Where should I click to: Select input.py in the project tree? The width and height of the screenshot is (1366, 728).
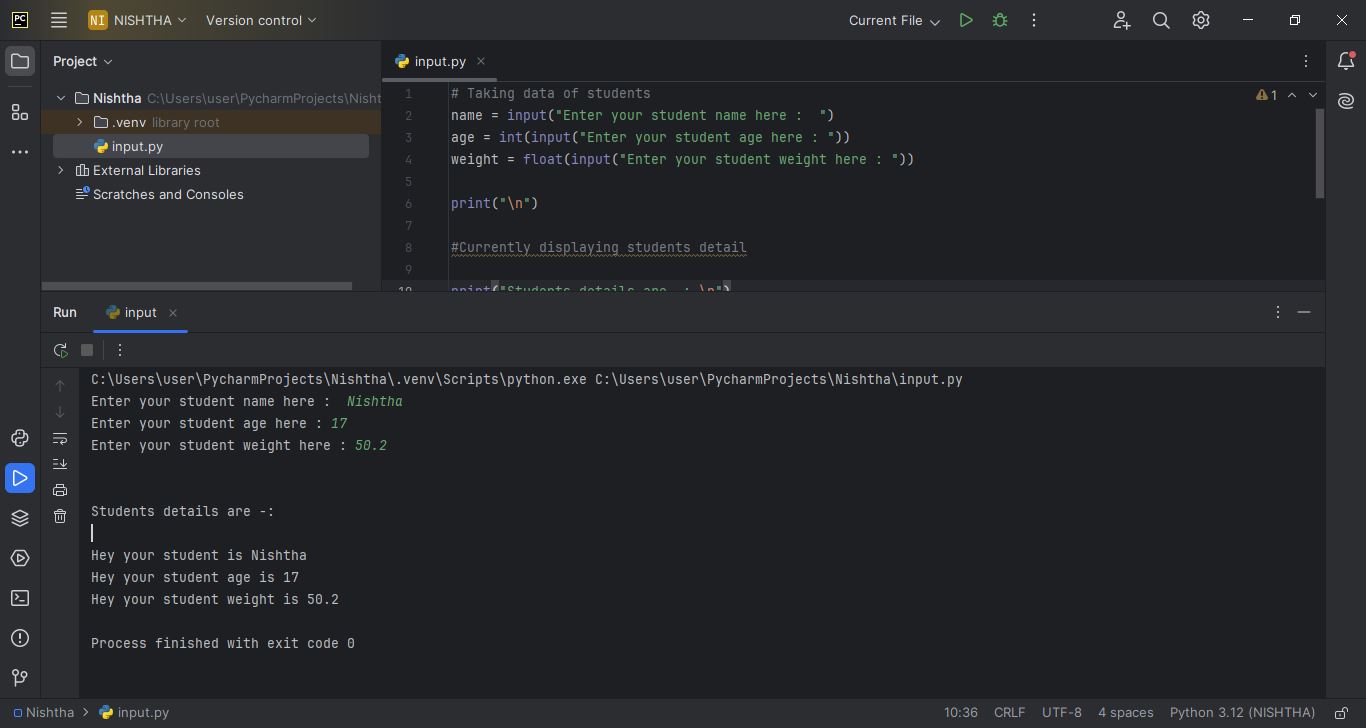(211, 146)
